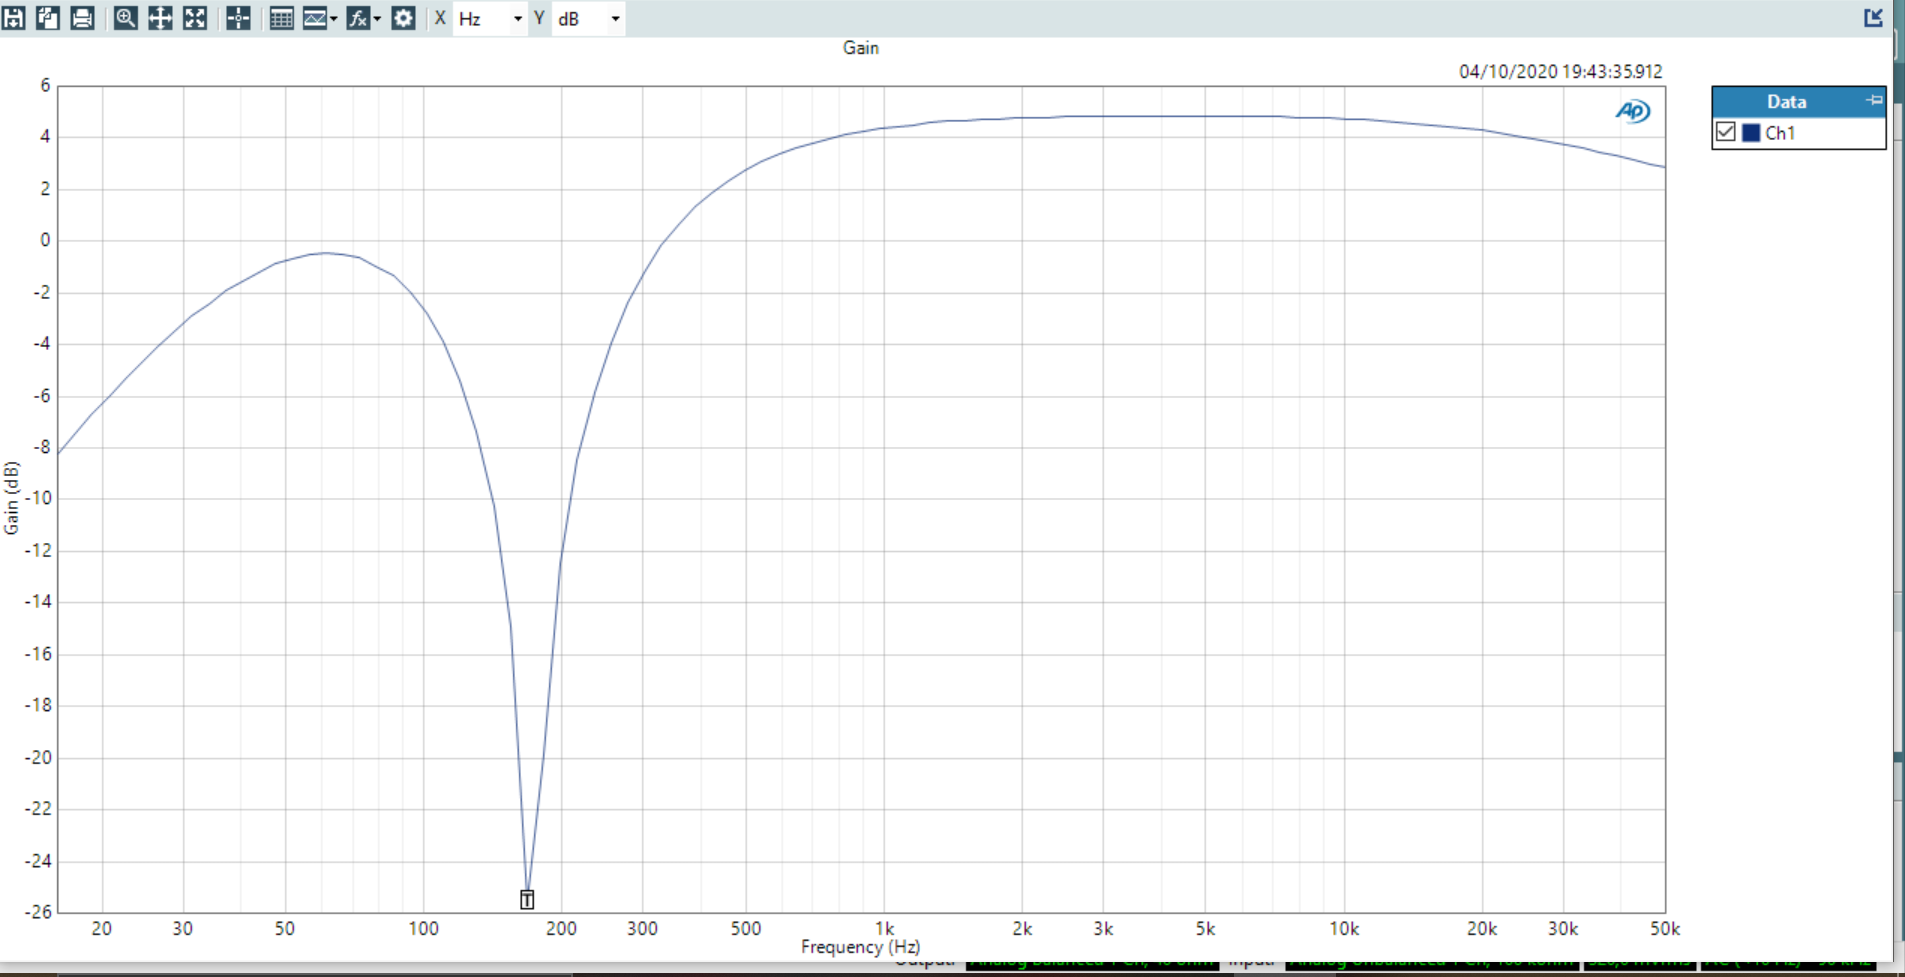This screenshot has width=1905, height=977.
Task: Click the timestamp 04/10/2020 19:43:35.912
Action: [x=1560, y=72]
